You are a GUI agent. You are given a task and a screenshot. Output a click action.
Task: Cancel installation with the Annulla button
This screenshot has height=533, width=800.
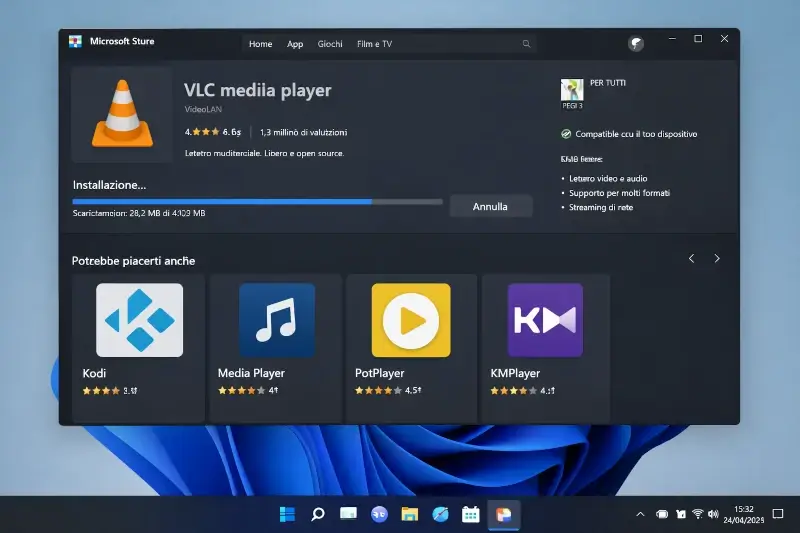coord(491,207)
